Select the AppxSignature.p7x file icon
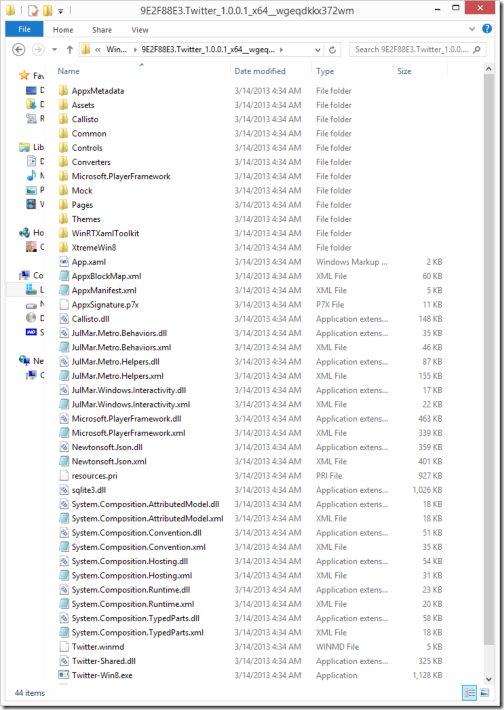Viewport: 504px width, 710px height. point(64,304)
